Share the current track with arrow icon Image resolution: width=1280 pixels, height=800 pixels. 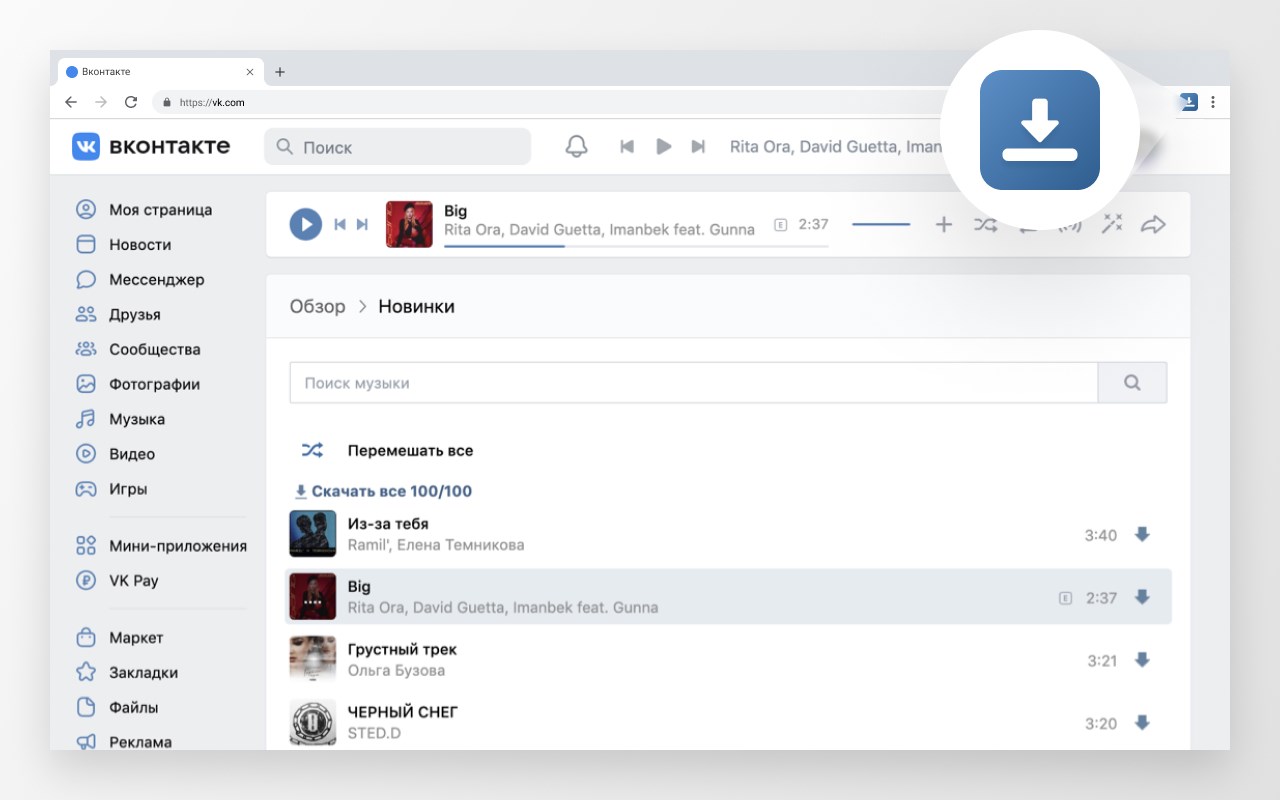click(x=1153, y=224)
